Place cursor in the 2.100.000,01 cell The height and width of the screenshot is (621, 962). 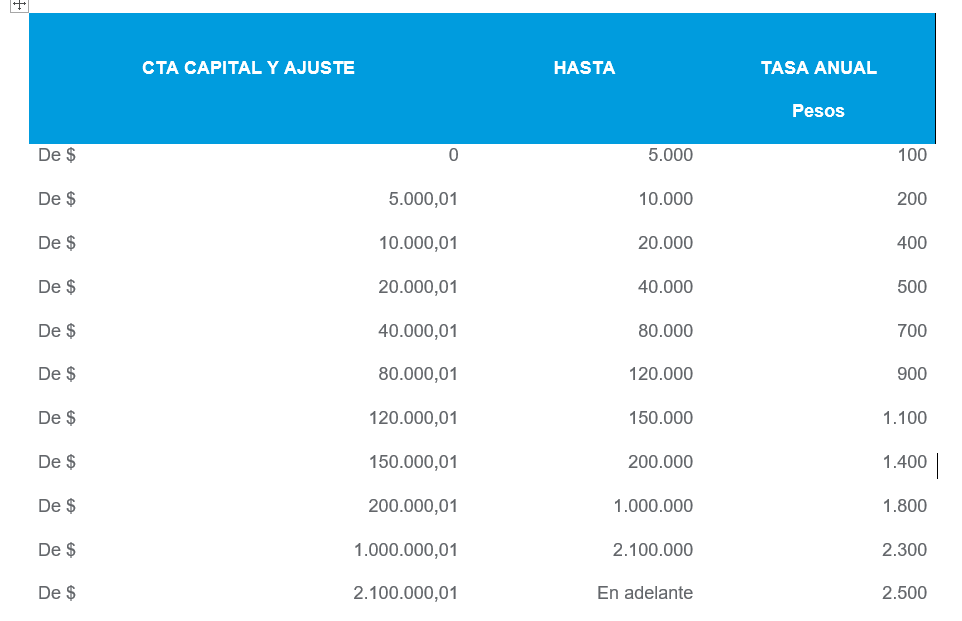click(x=405, y=593)
